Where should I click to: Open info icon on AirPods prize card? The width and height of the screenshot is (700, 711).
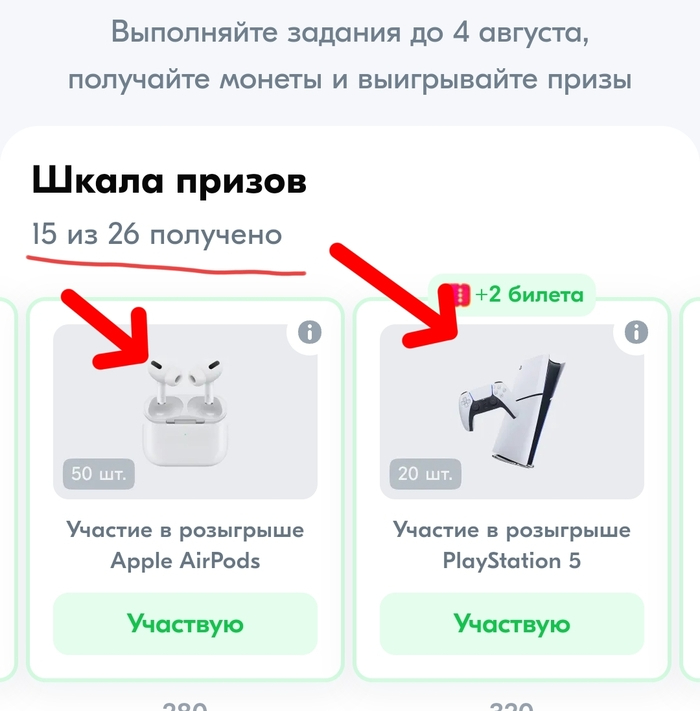310,332
